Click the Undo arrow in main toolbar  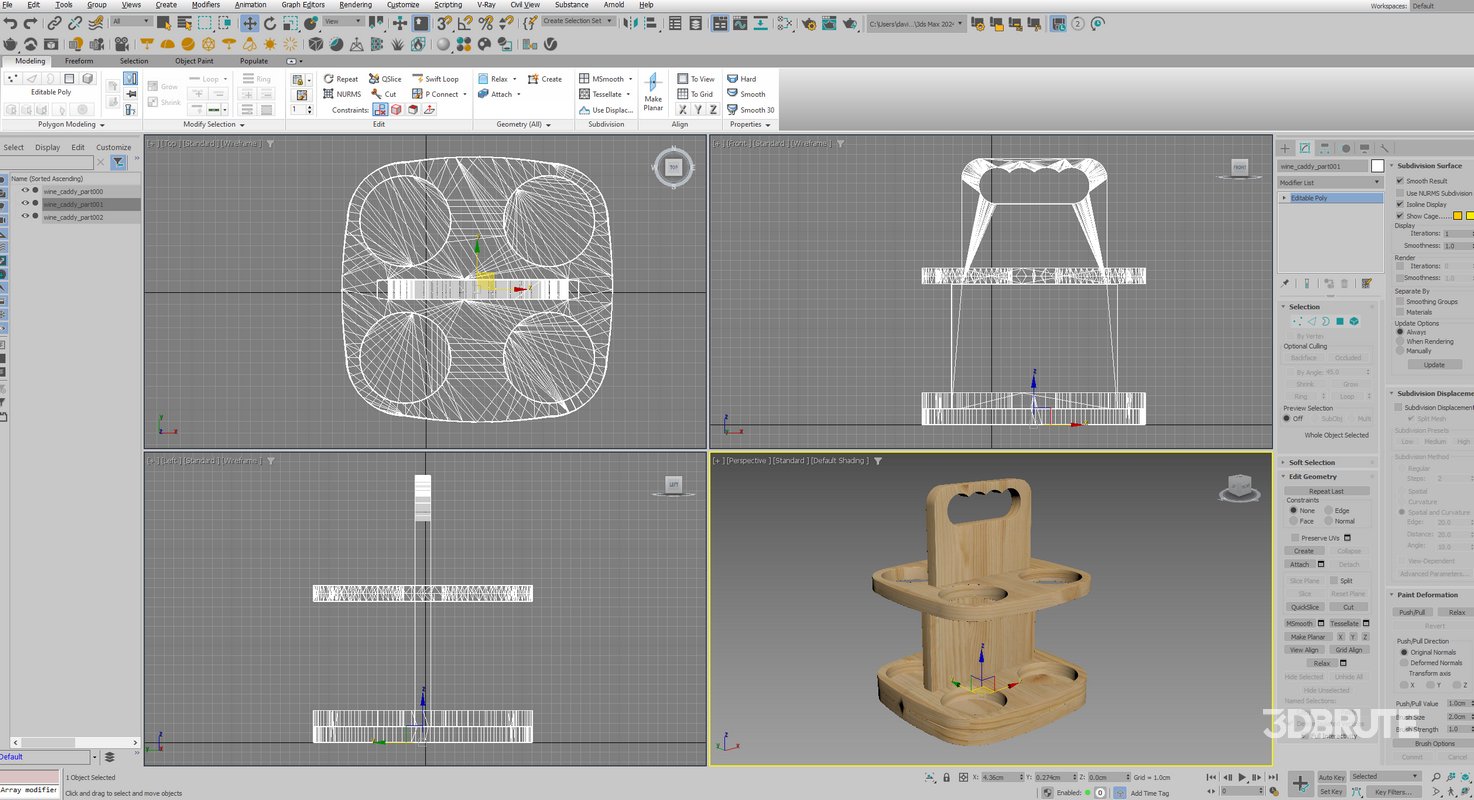tap(10, 22)
